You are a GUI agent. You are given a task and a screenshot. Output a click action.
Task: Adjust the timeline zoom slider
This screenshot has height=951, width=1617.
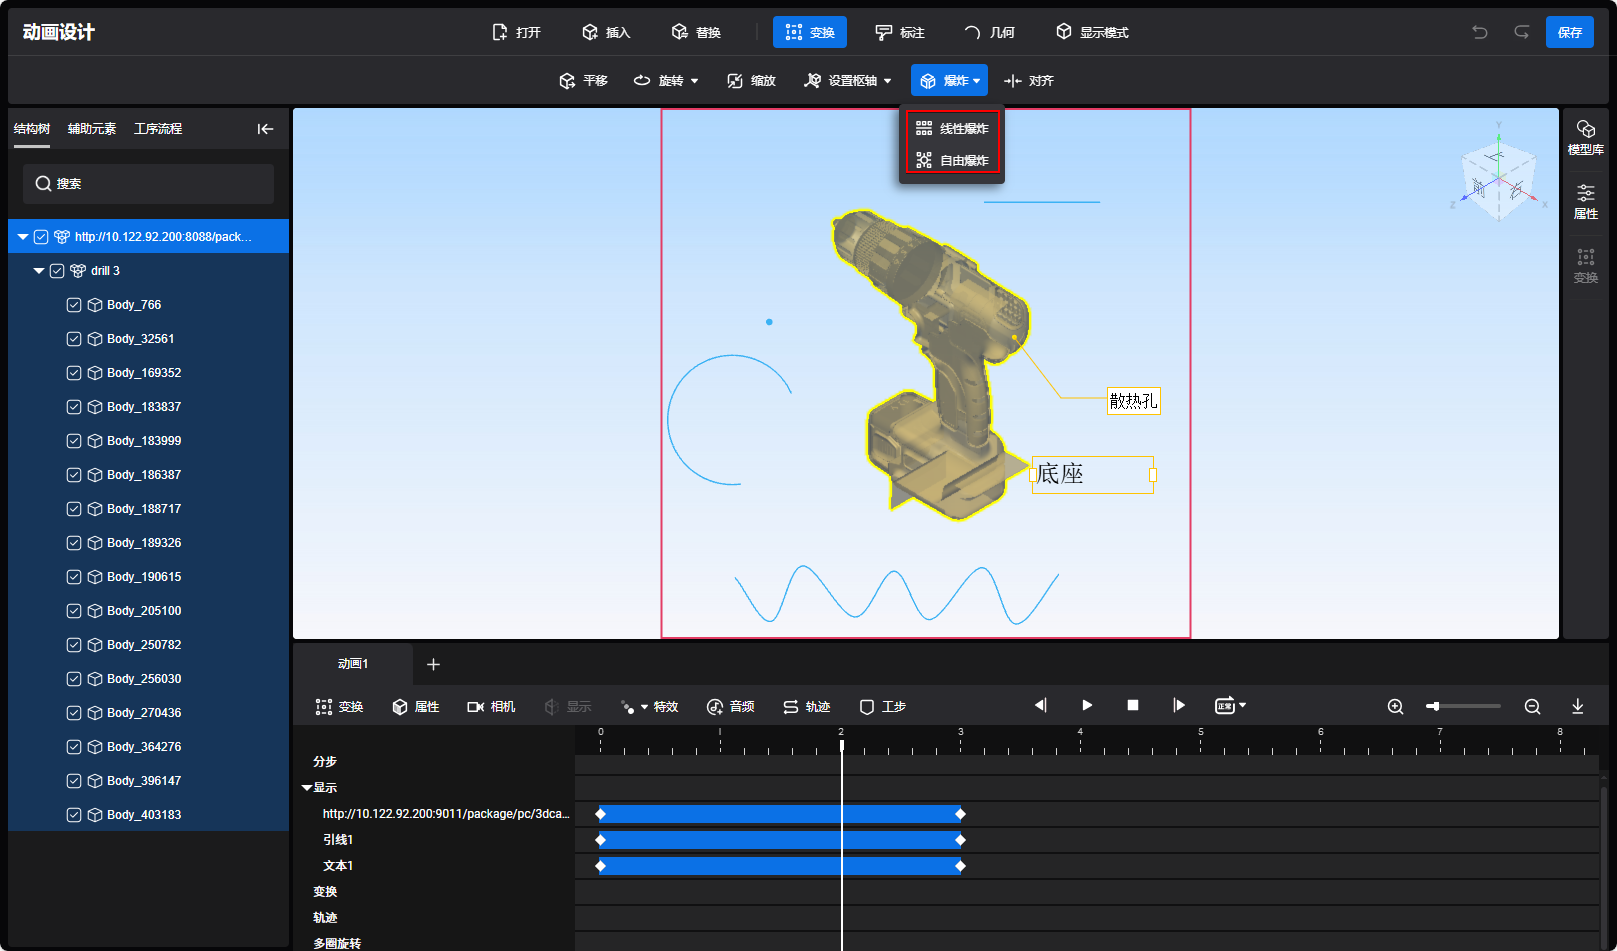coord(1435,707)
